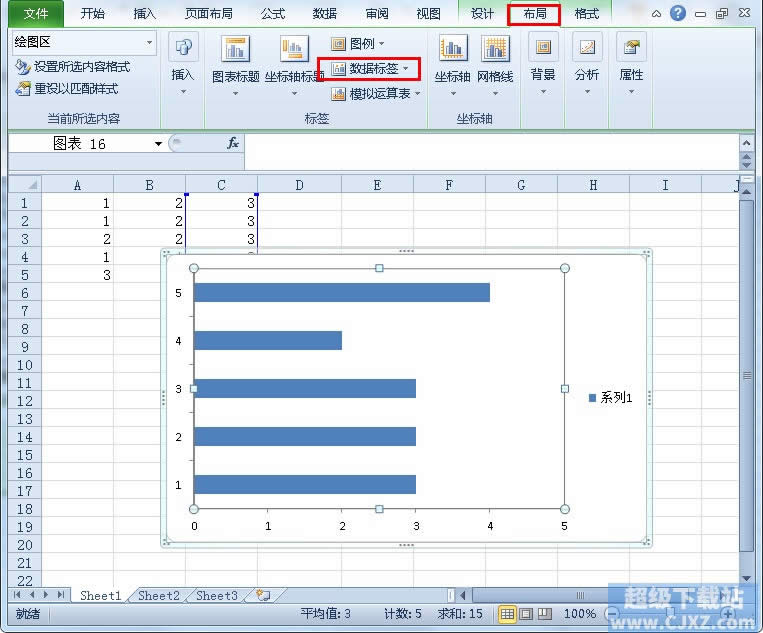Switch to Normal view in status bar
Image resolution: width=763 pixels, height=633 pixels.
[507, 613]
